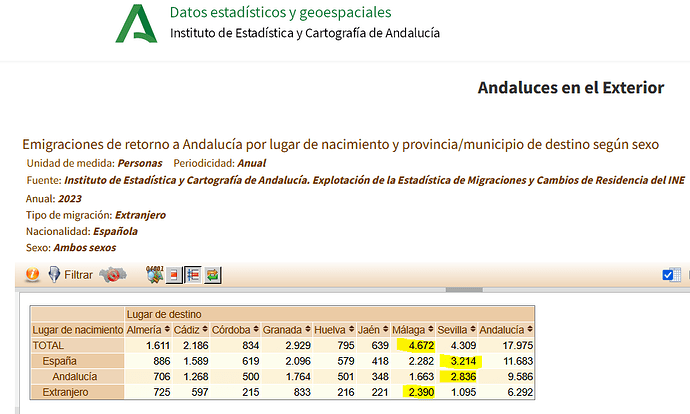Open Datos estadísticos y geoespaciales link

(280, 13)
